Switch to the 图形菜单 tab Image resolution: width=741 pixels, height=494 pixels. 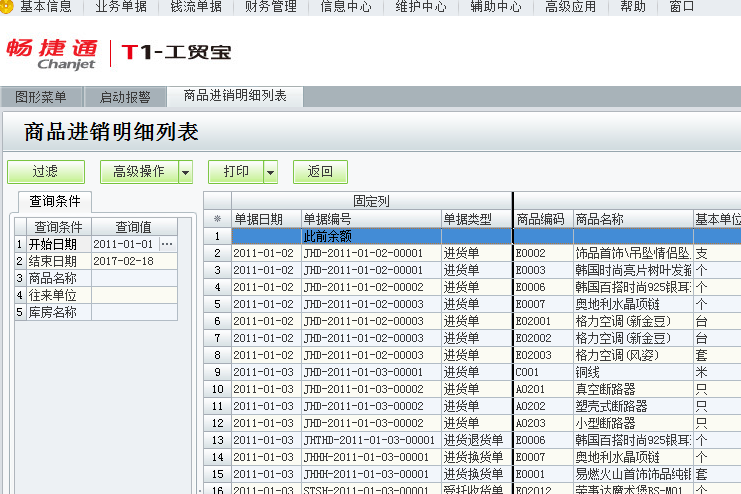(x=41, y=97)
